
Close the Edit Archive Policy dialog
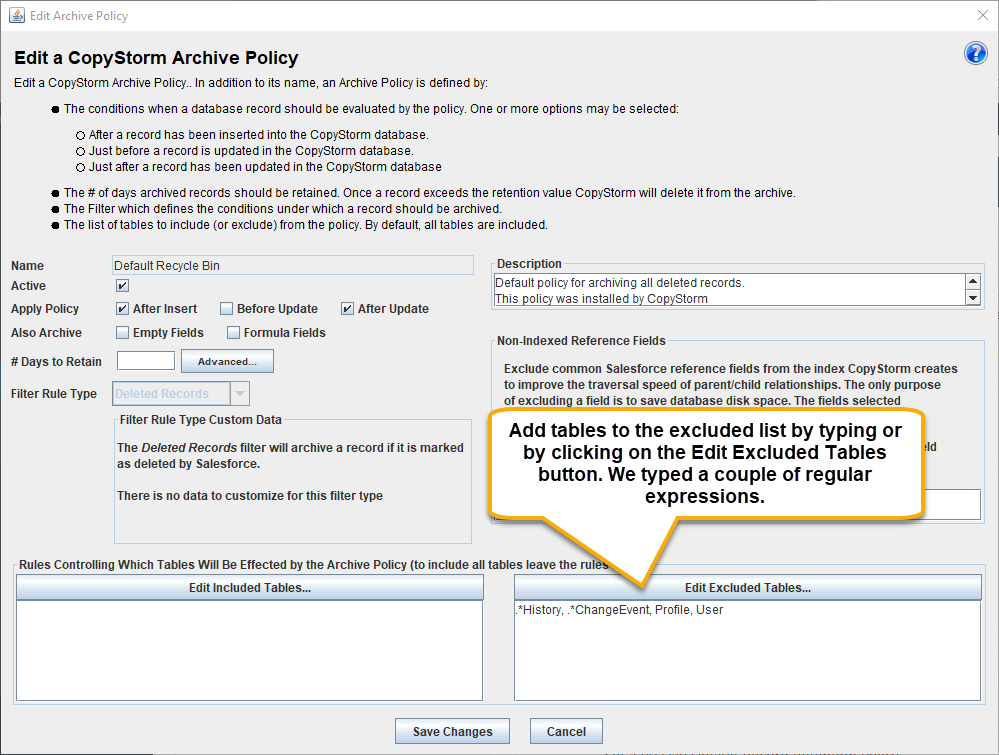coord(982,15)
